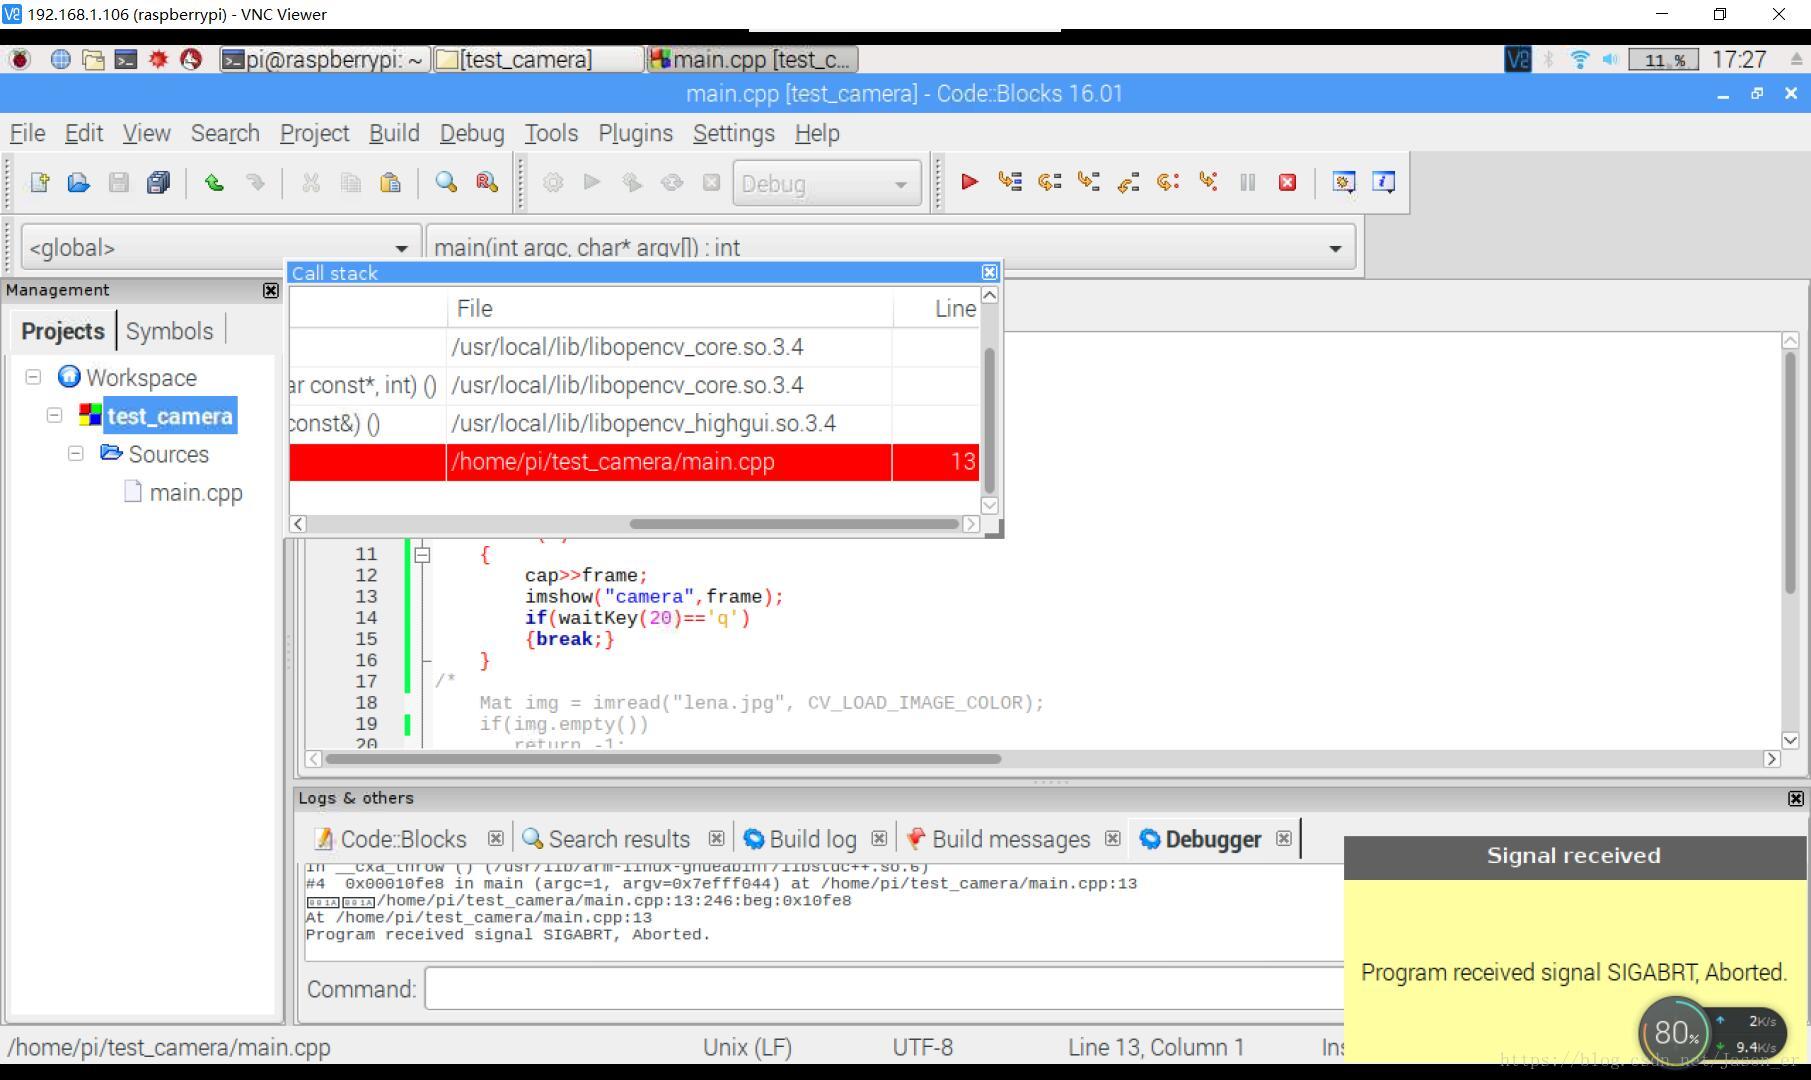Click the Next line debug icon

[1049, 182]
